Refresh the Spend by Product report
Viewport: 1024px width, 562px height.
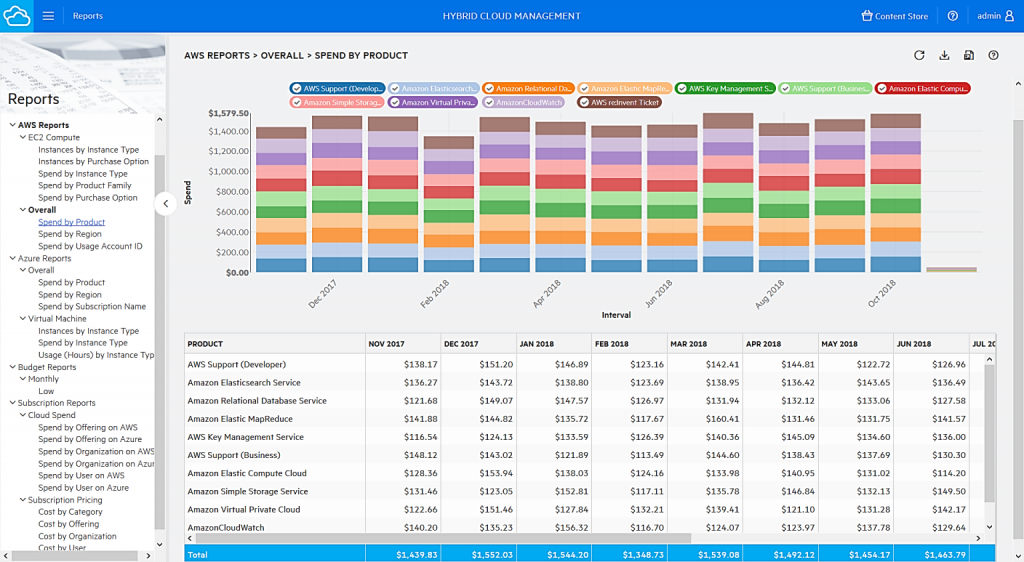pyautogui.click(x=920, y=56)
